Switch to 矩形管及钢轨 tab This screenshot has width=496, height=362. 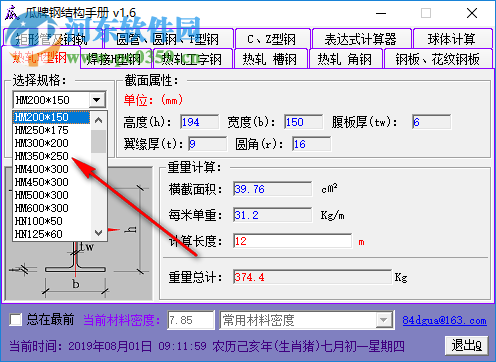(53, 39)
